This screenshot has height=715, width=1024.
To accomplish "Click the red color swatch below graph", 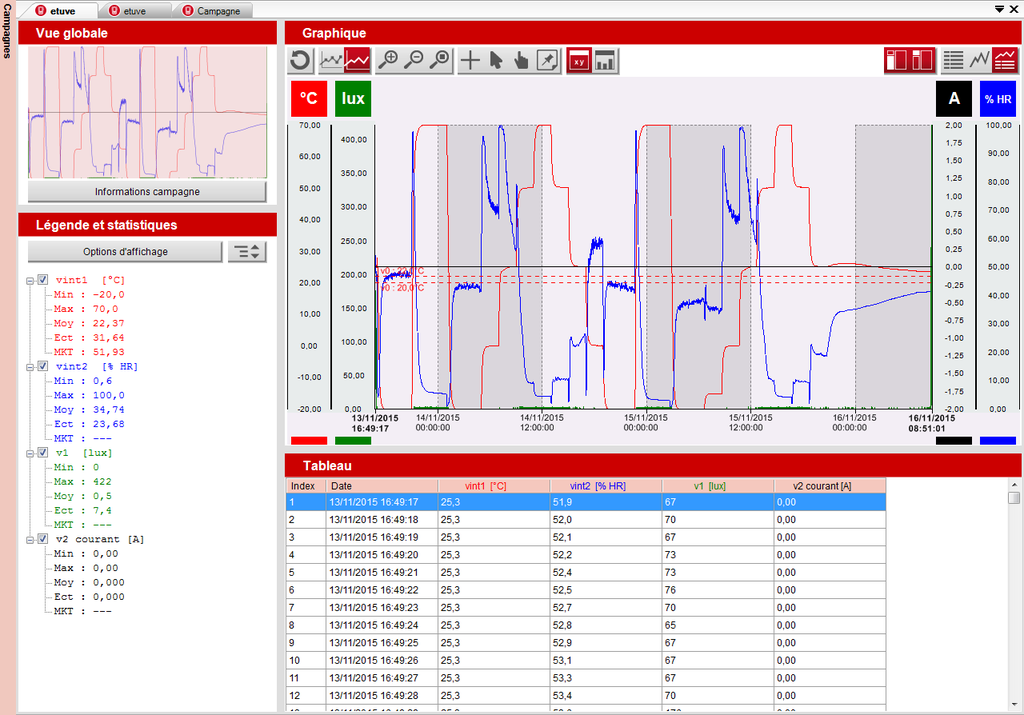I will tap(308, 441).
